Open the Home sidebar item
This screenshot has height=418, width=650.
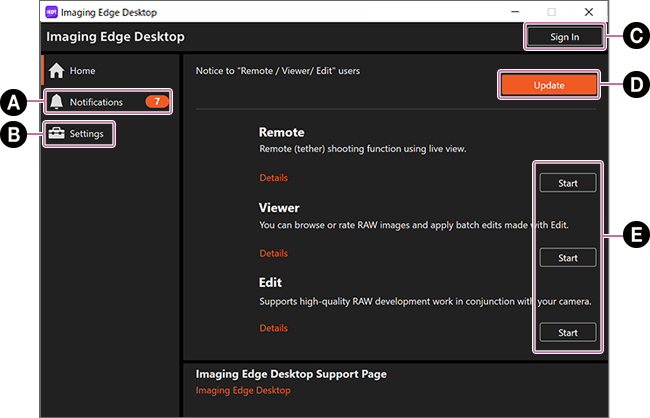point(110,70)
